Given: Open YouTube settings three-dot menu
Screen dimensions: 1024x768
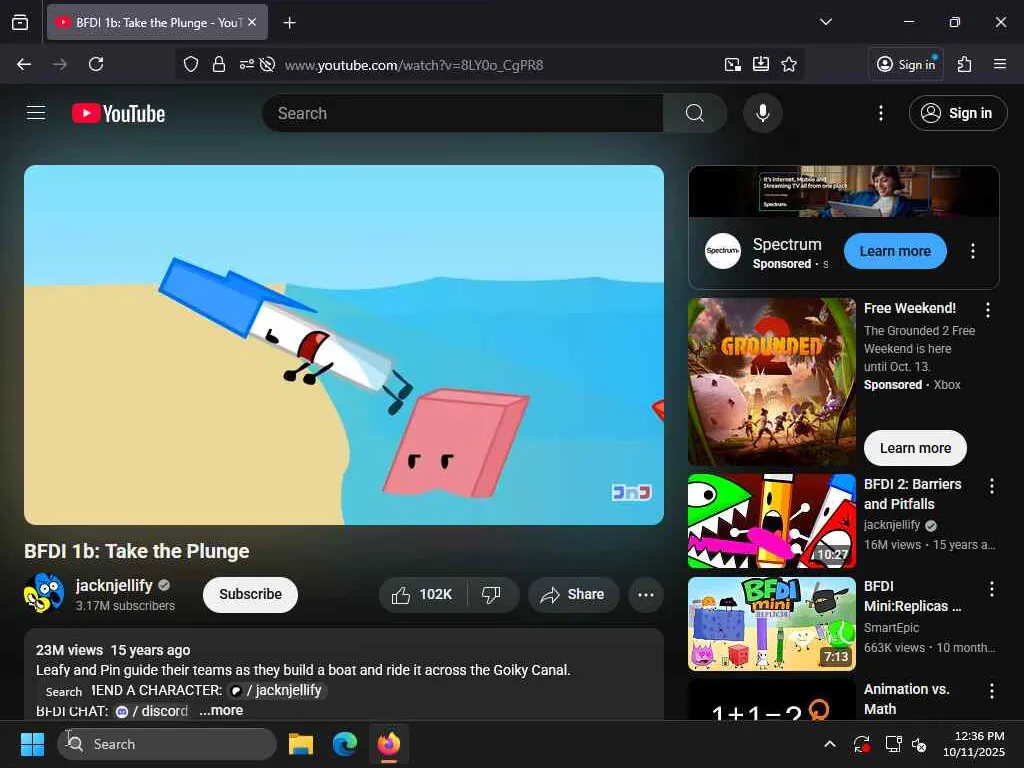Looking at the screenshot, I should 881,113.
